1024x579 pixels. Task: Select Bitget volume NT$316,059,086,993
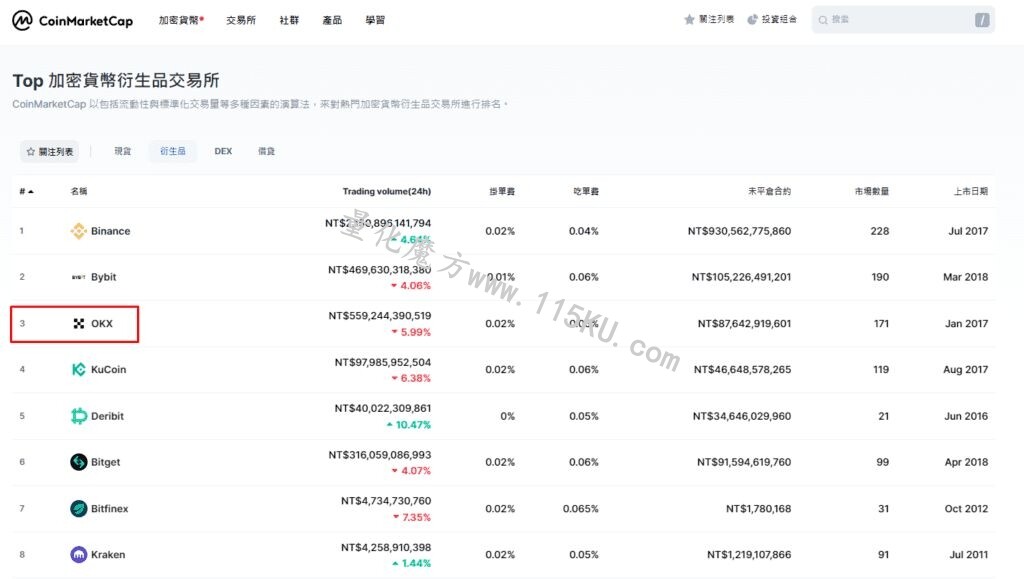379,455
